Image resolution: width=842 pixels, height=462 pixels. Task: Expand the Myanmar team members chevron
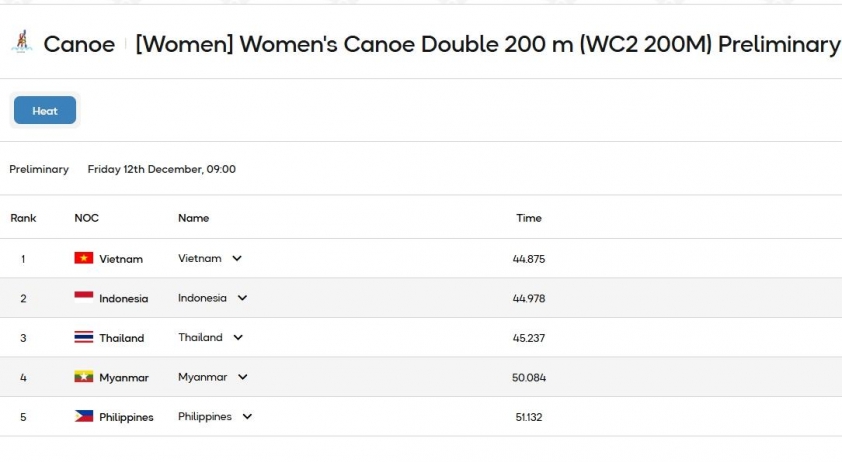(x=242, y=377)
